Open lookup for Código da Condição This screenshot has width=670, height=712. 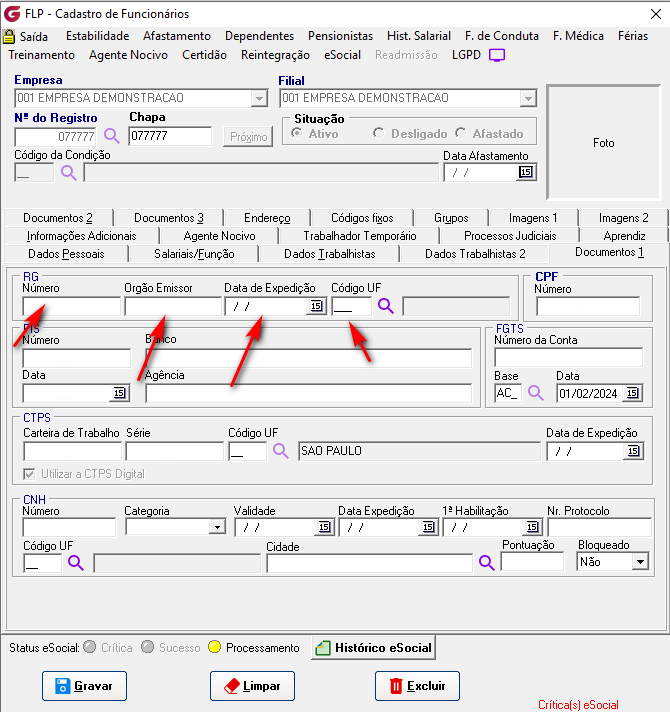tap(69, 173)
